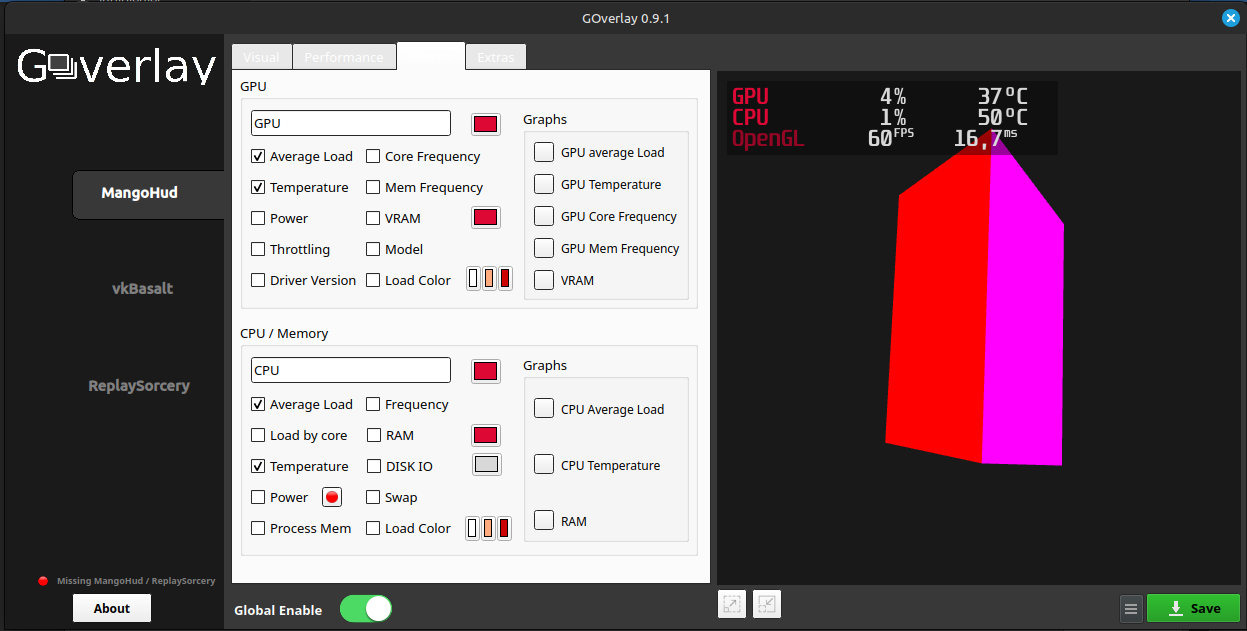Toggle Mem Frequency checkbox
This screenshot has width=1247, height=631.
[x=373, y=187]
